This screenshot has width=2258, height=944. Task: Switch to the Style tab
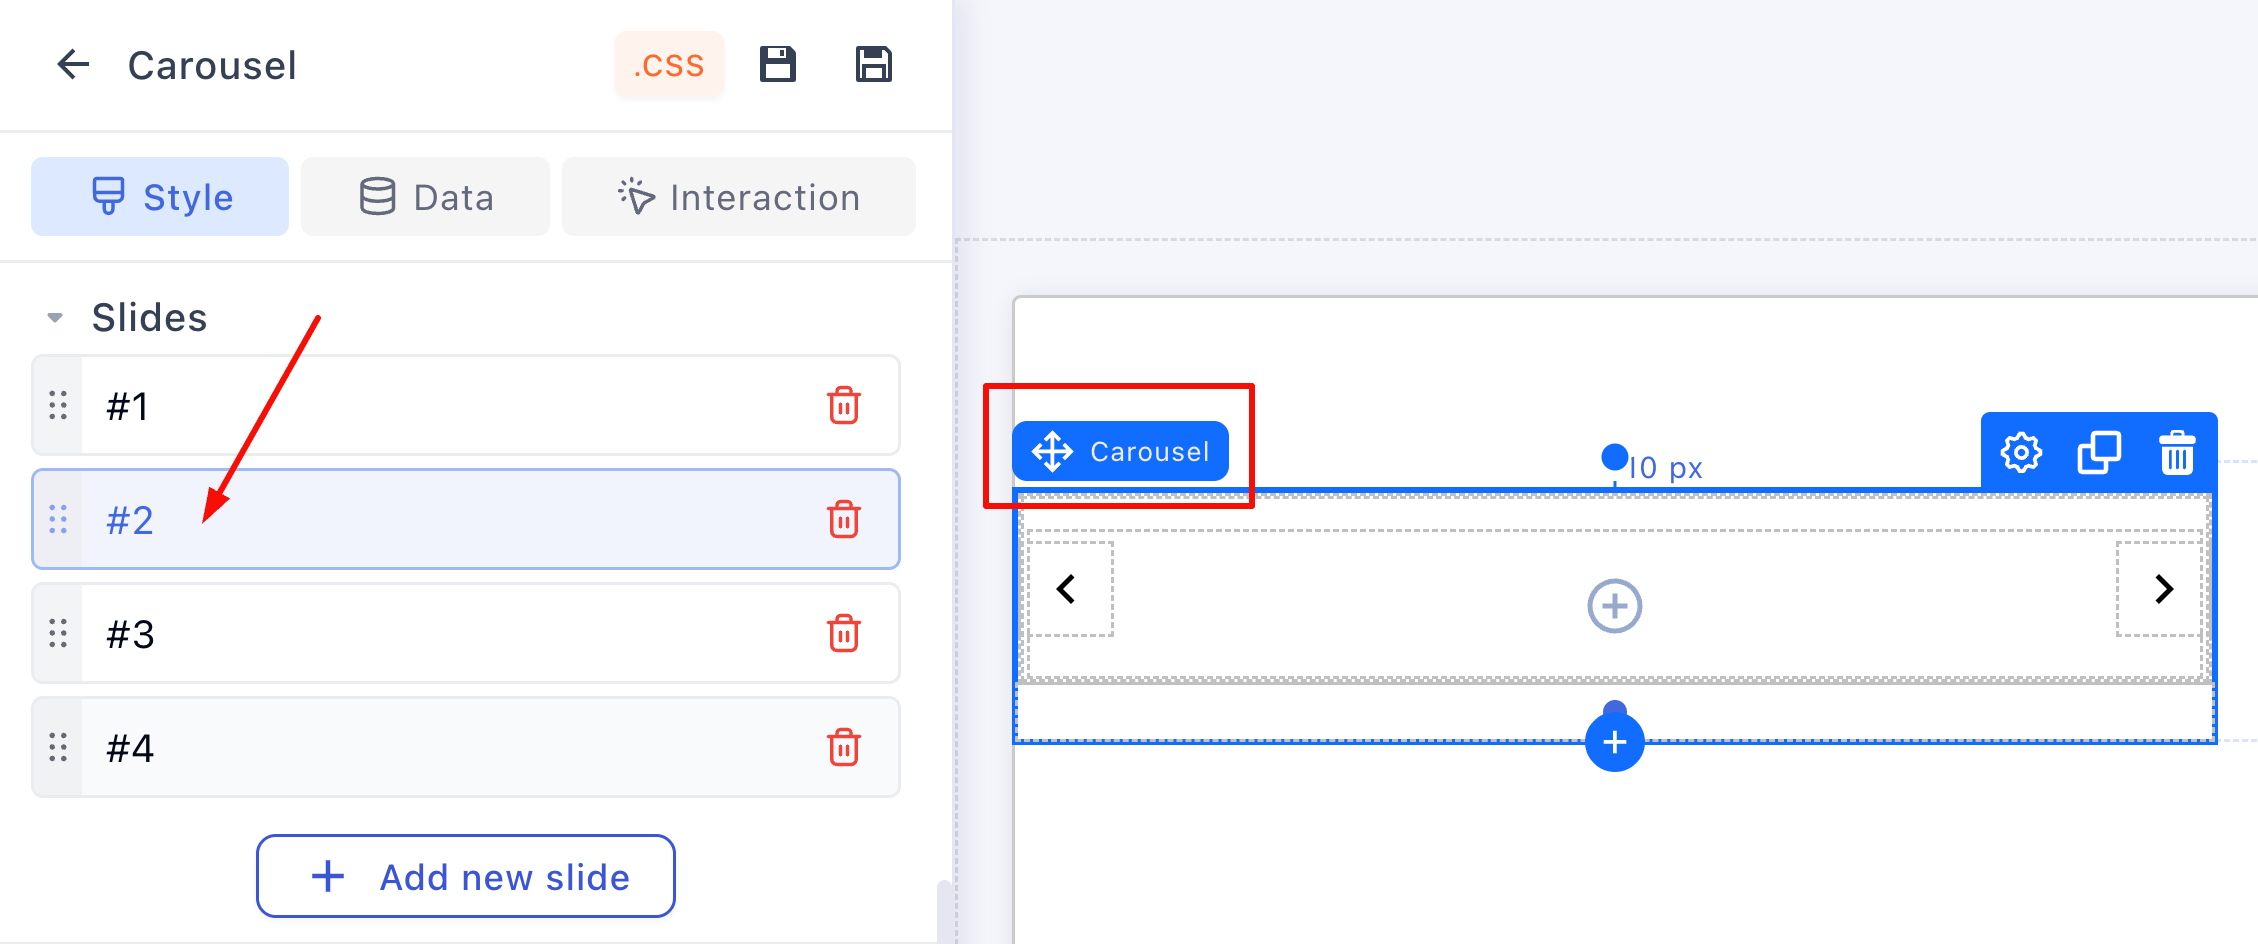point(160,197)
